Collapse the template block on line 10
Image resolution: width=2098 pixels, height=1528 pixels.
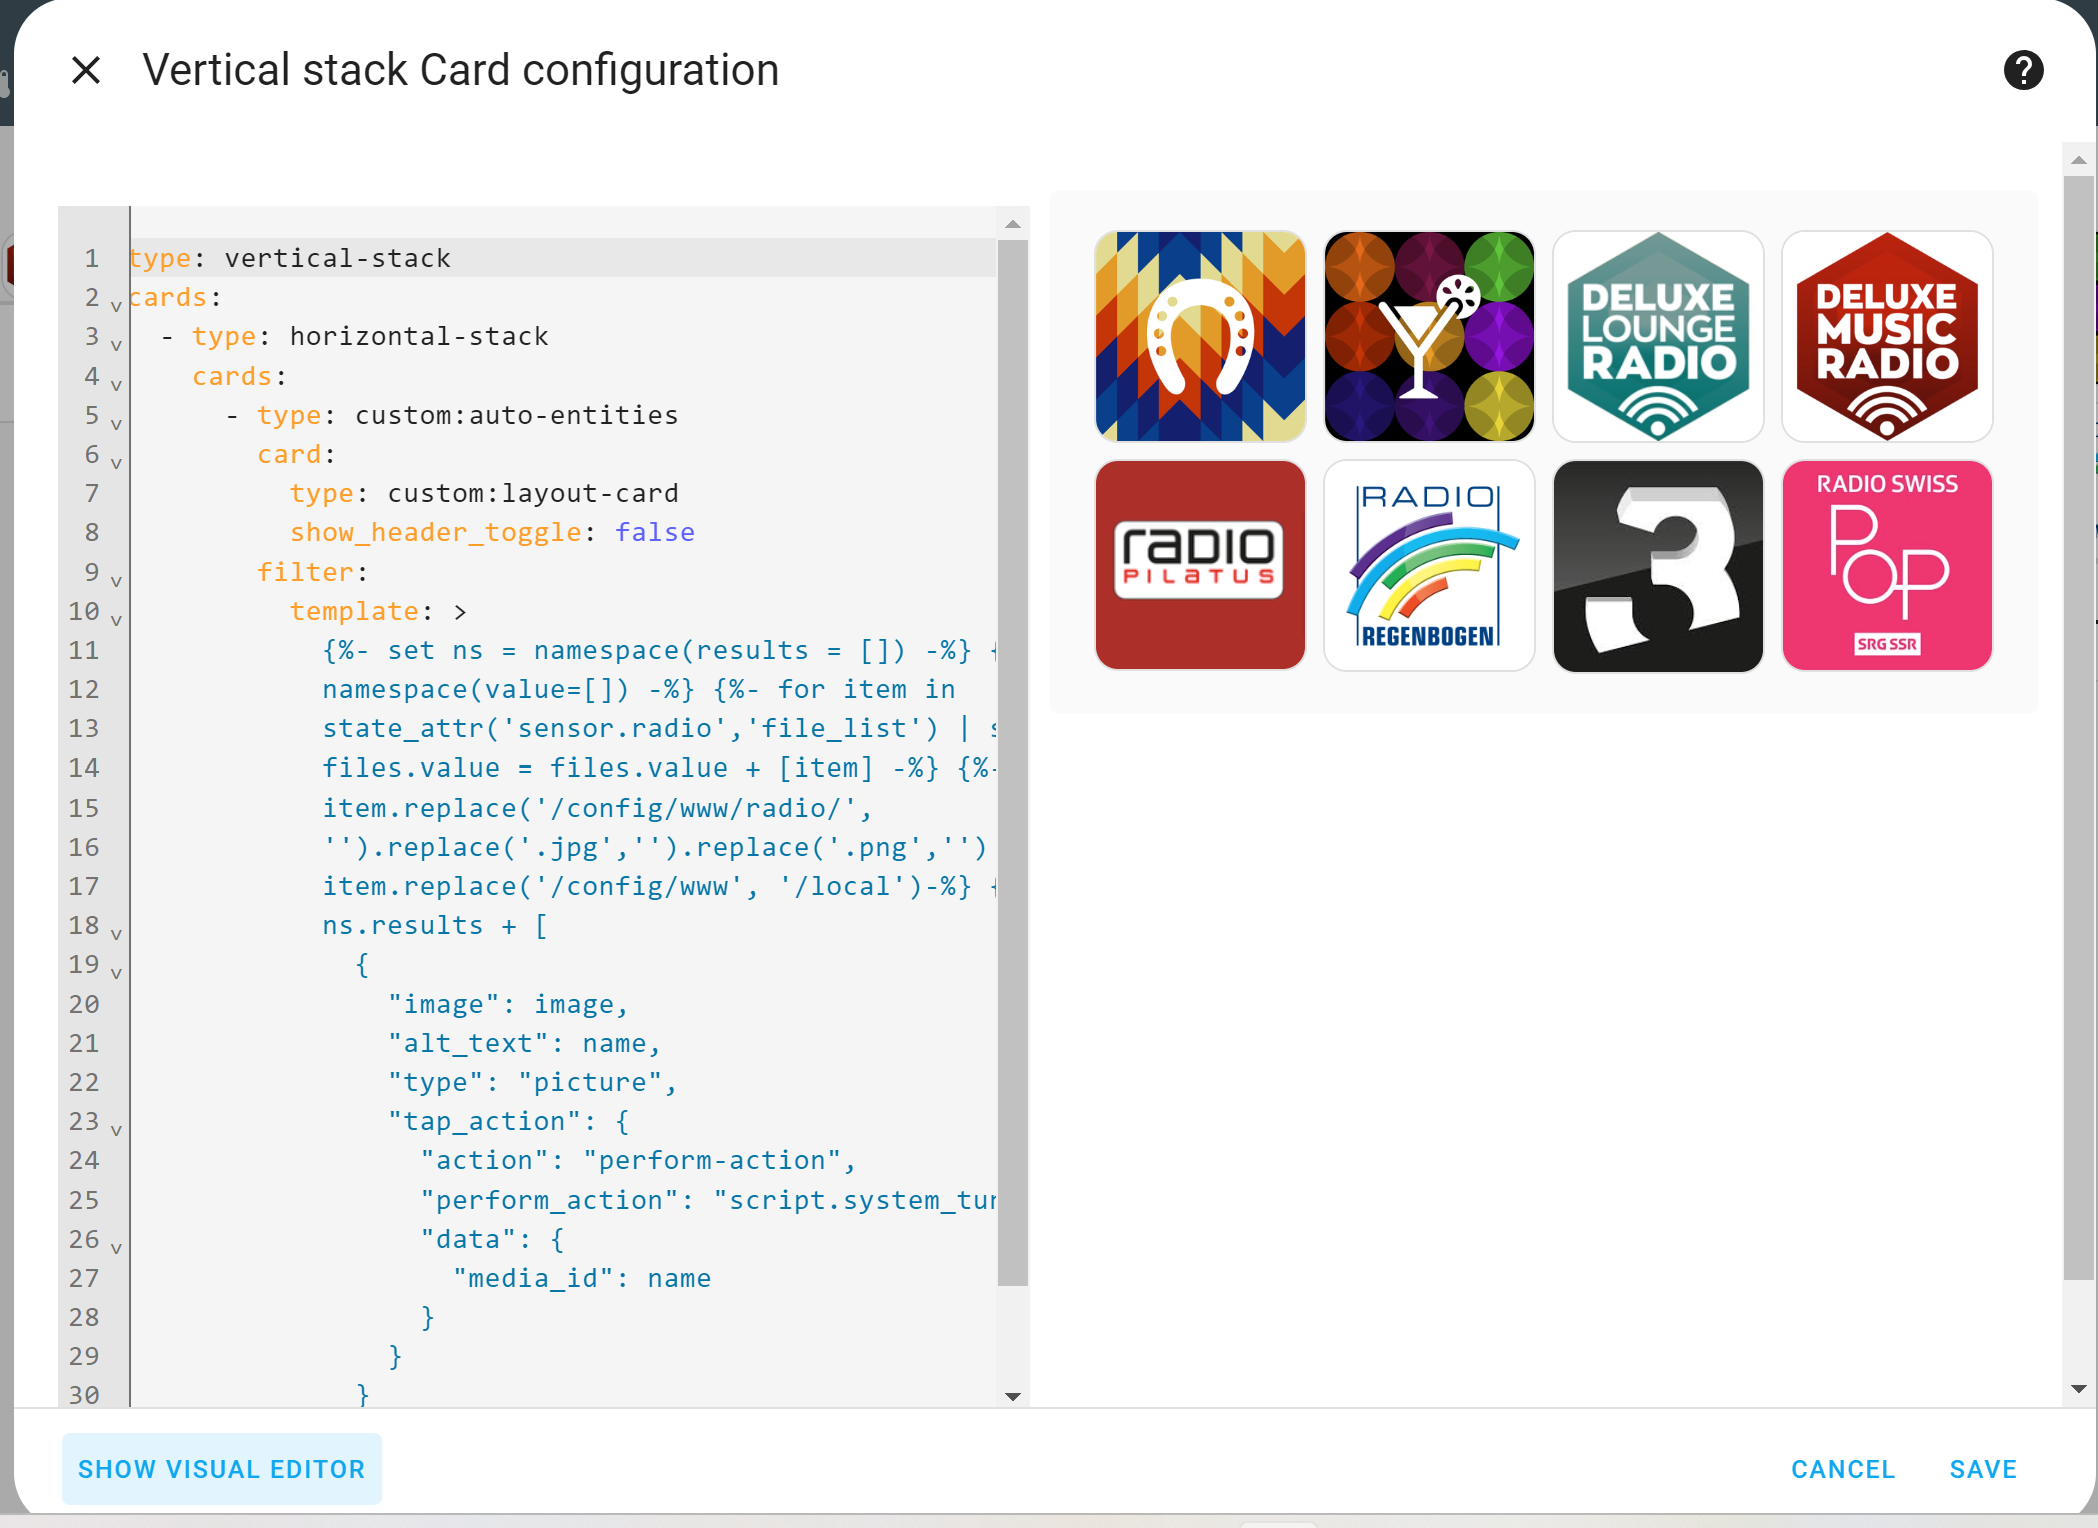point(116,619)
